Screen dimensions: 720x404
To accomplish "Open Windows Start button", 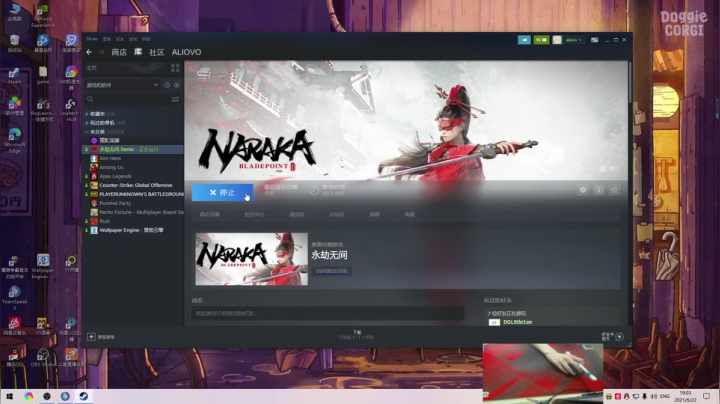I will click(10, 396).
